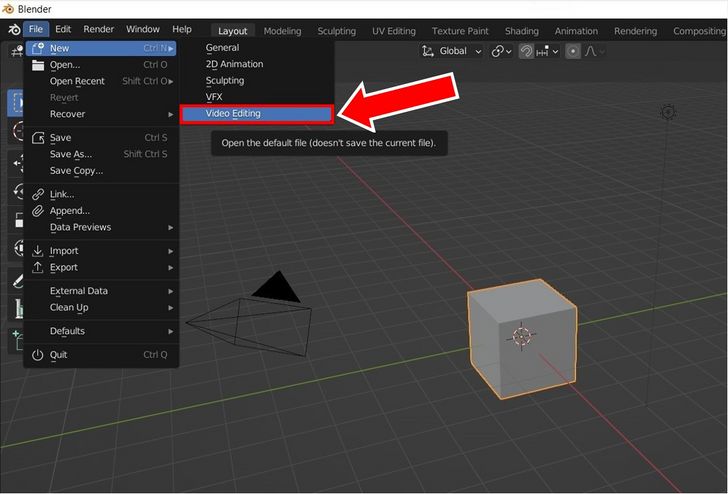The image size is (728, 494).
Task: Open the Window menu
Action: click(x=143, y=29)
